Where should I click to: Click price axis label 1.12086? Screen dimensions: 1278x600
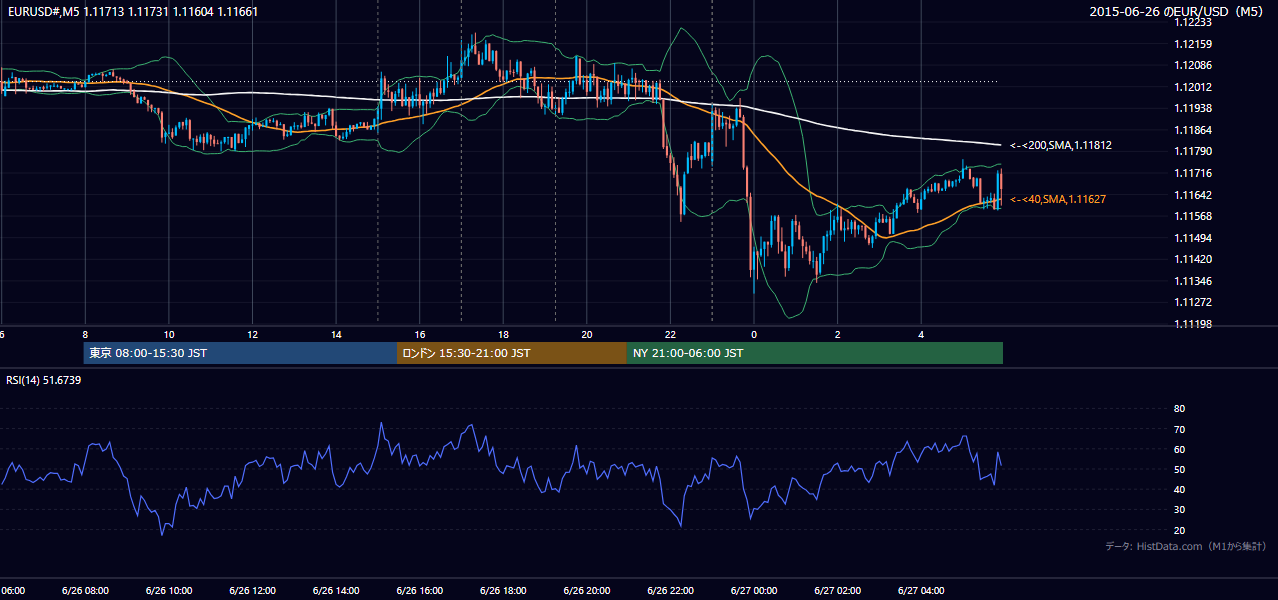1193,65
